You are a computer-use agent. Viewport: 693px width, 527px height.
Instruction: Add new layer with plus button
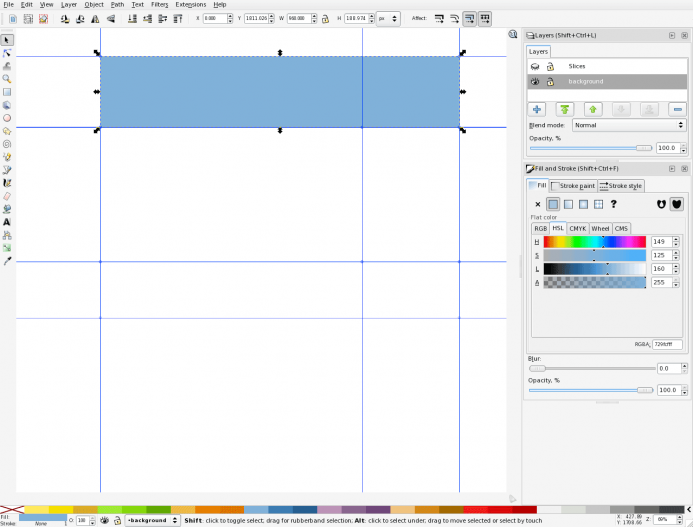tap(537, 109)
